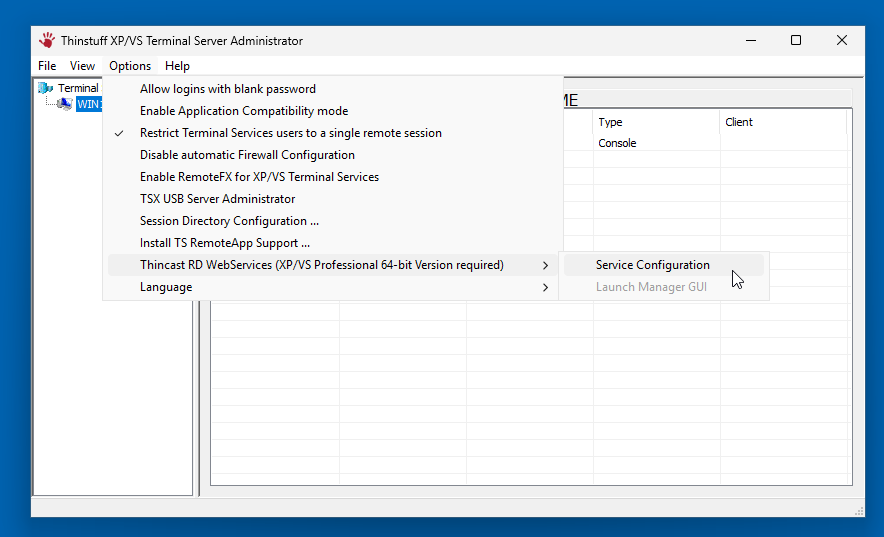
Task: Select the highlighted WIN tree node
Action: 89,104
